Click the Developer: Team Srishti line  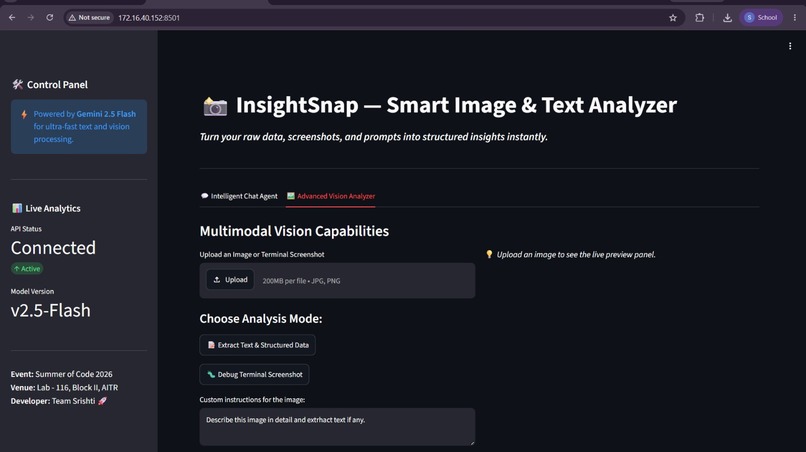tap(59, 401)
